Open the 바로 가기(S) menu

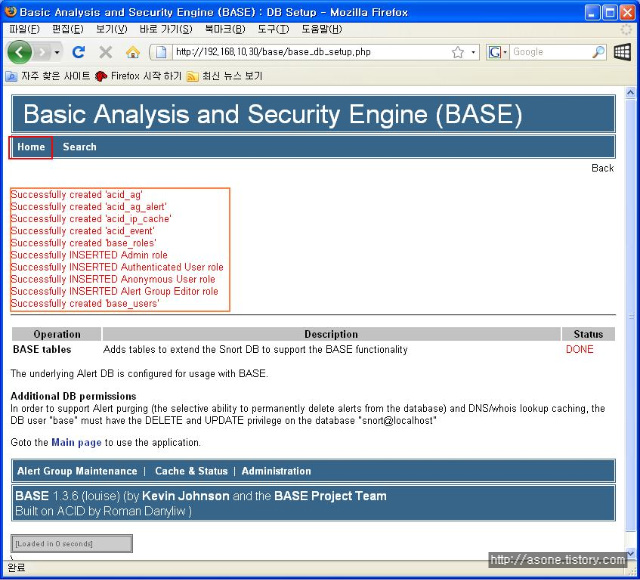pos(166,29)
